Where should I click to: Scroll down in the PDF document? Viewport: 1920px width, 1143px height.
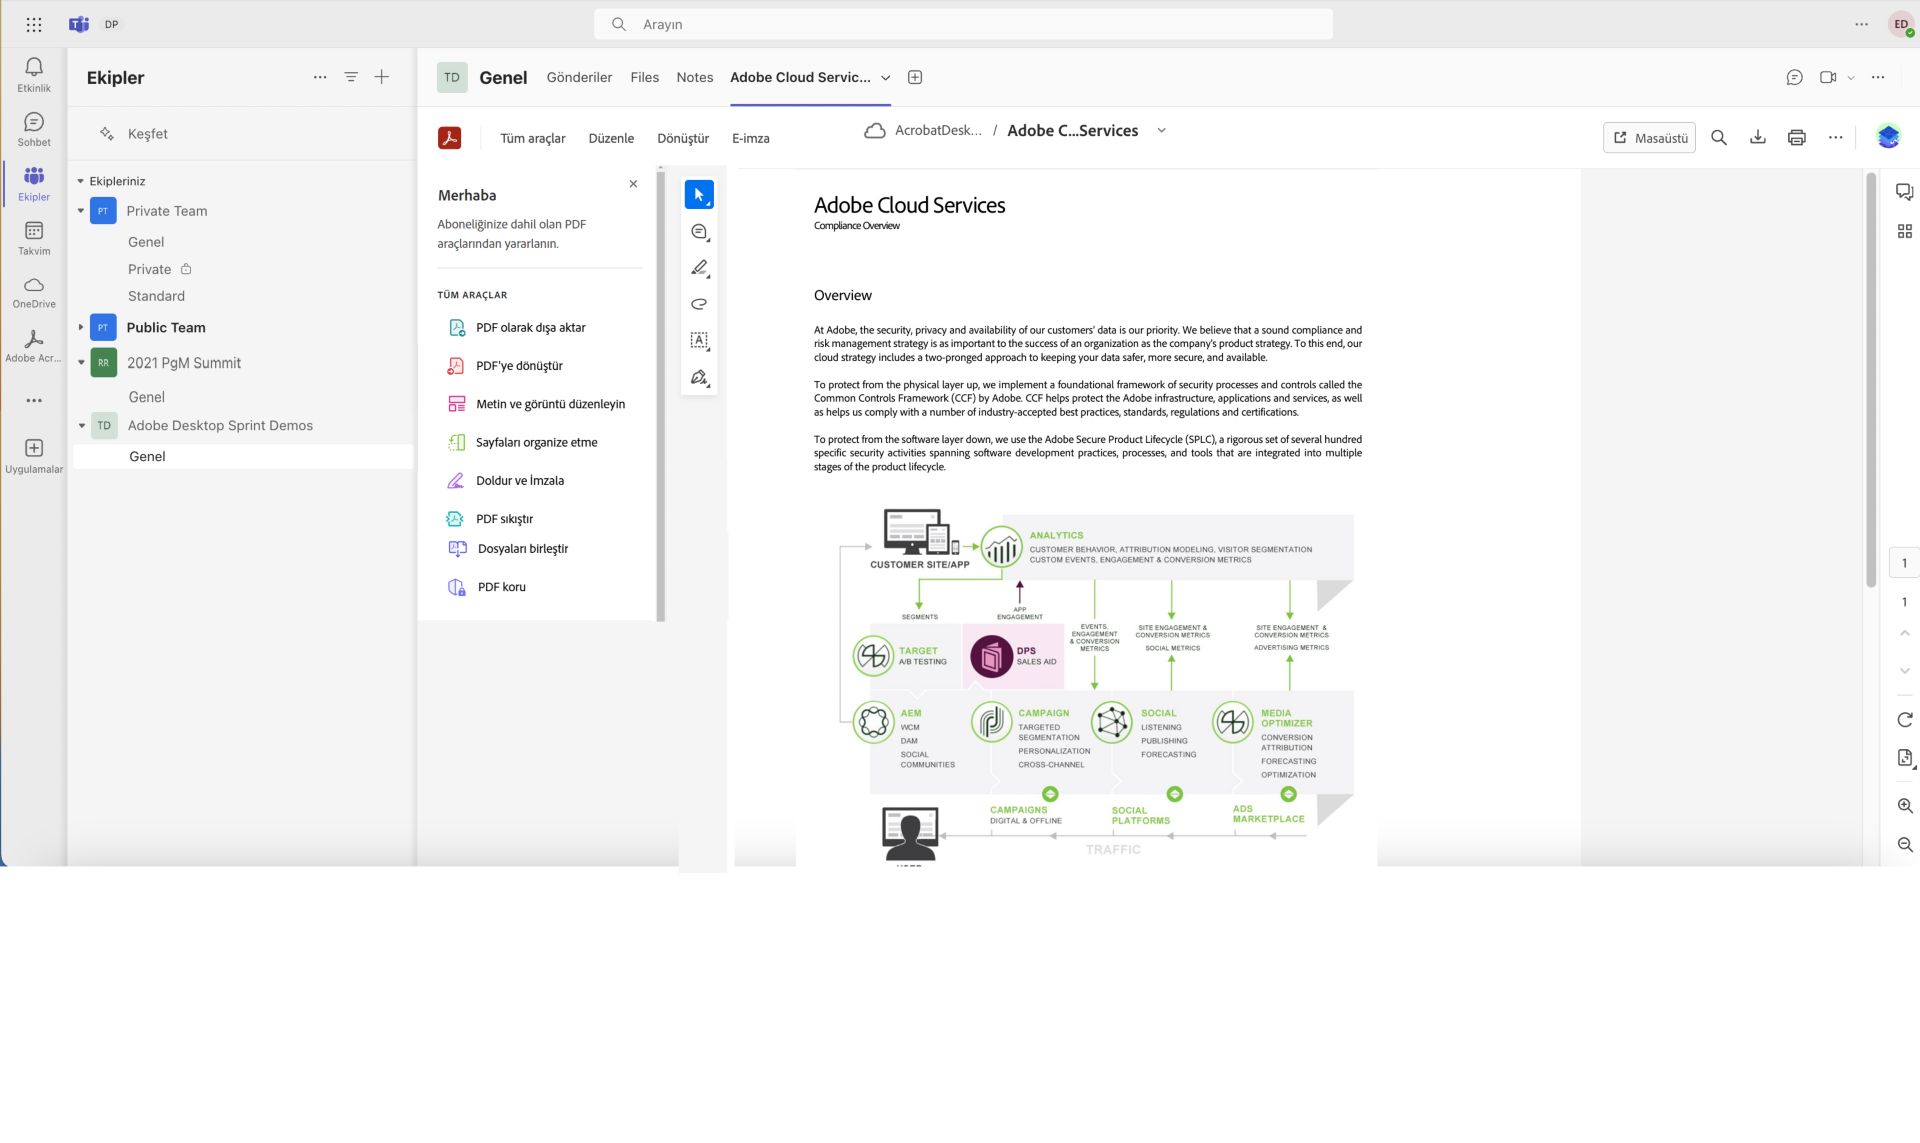coord(1902,669)
